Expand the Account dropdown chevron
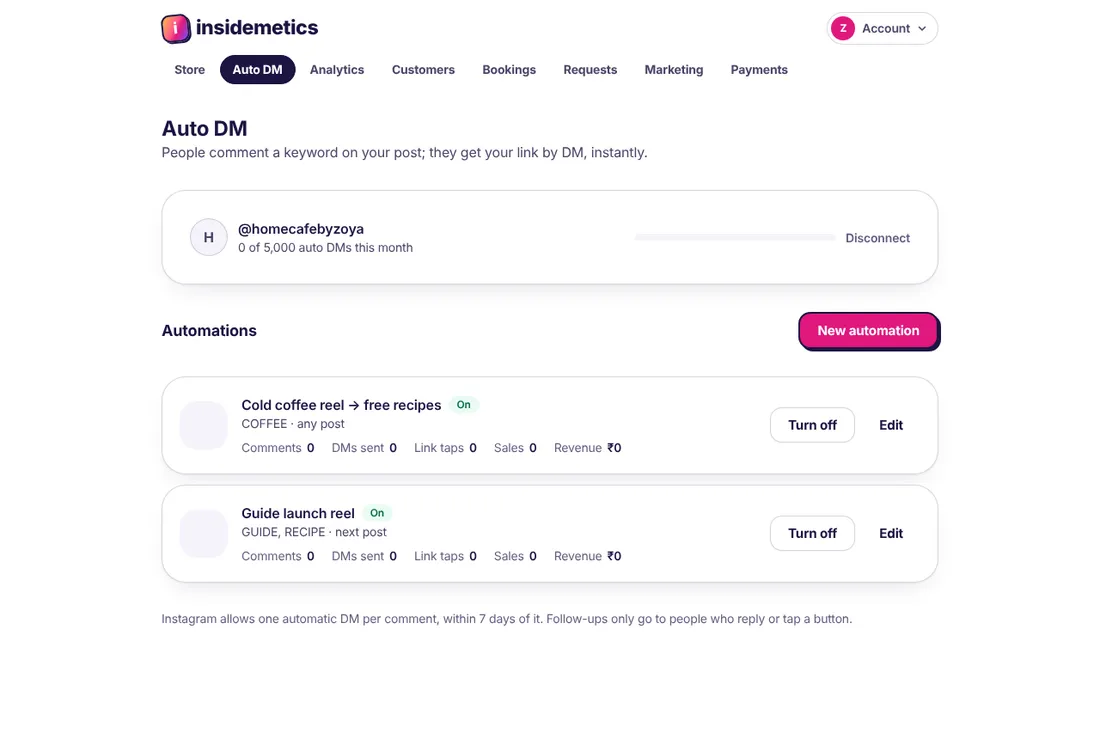The image size is (1100, 739). [x=922, y=29]
